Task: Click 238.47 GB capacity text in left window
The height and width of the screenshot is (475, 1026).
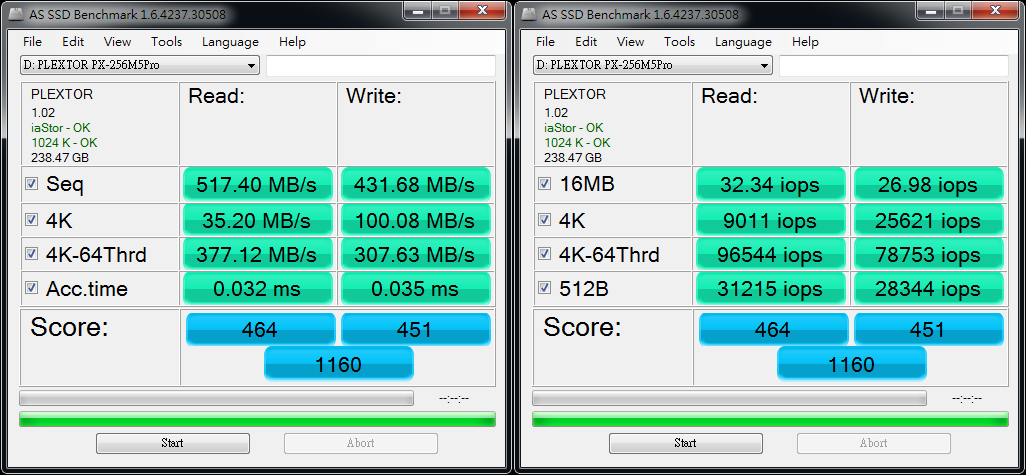Action: pos(60,158)
